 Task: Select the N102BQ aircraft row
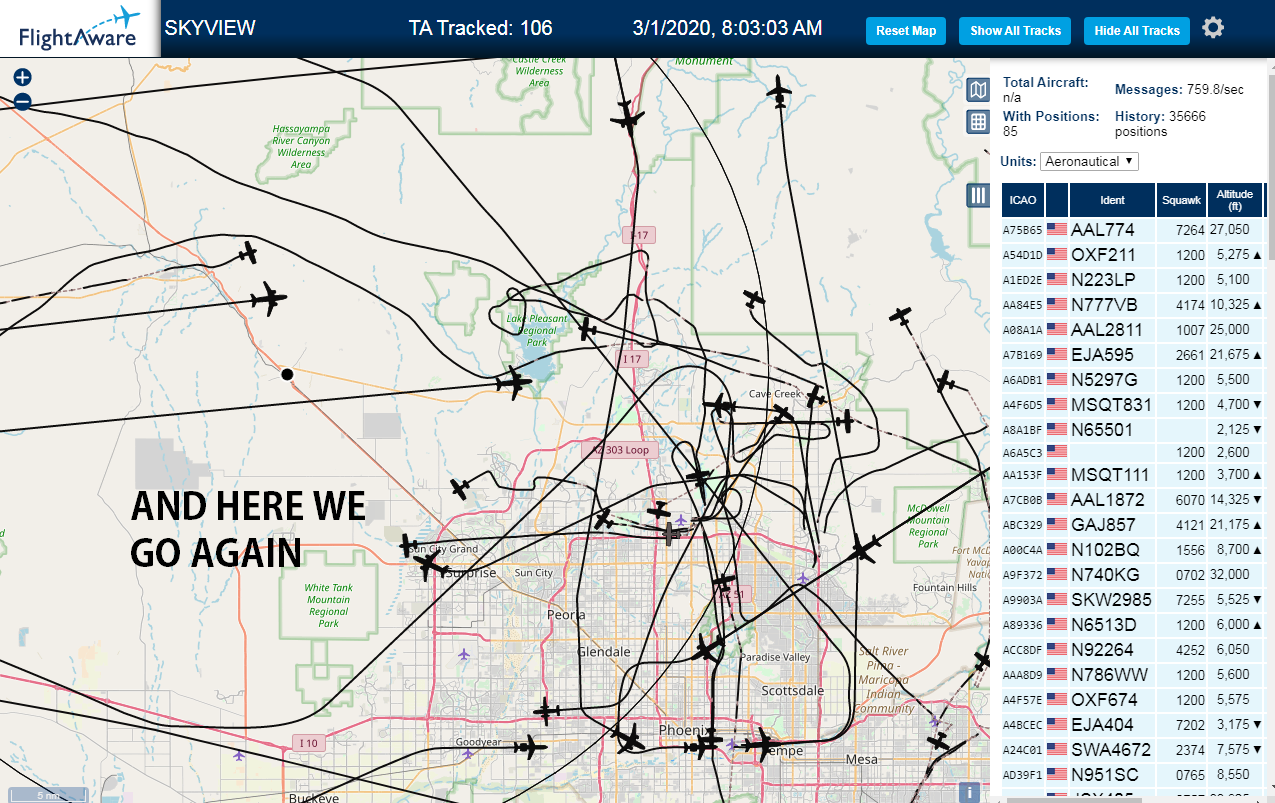[1132, 550]
